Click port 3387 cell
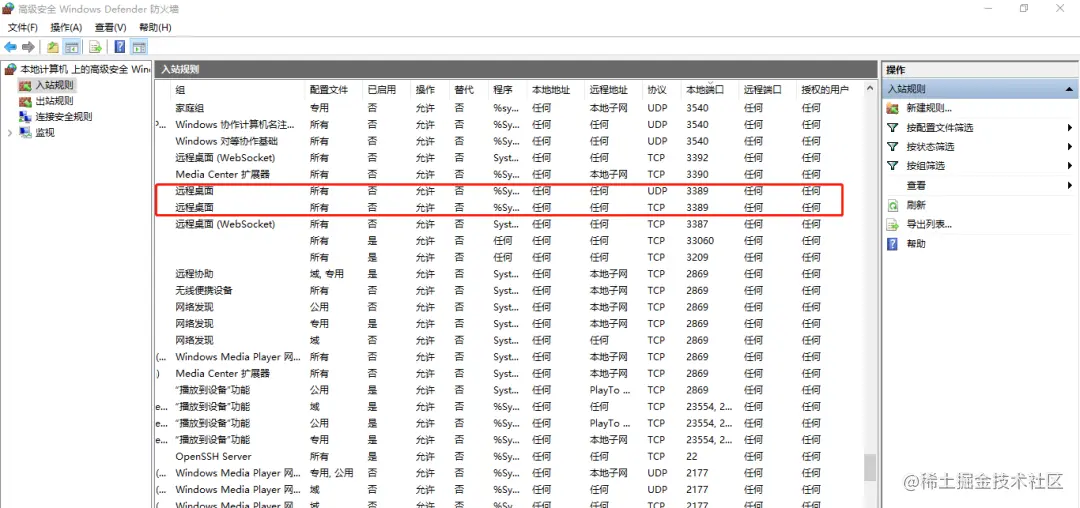Viewport: 1080px width, 508px height. point(697,224)
